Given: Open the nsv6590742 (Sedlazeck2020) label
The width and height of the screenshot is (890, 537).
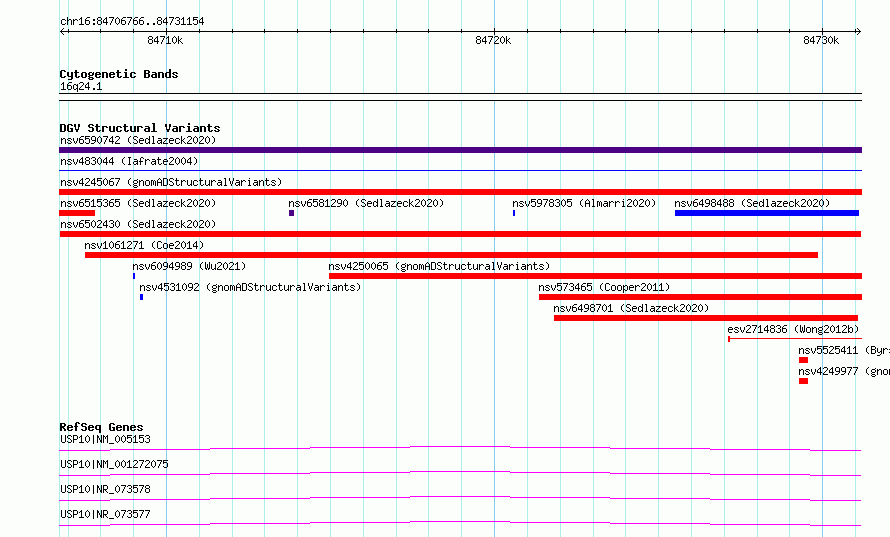Looking at the screenshot, I should tap(138, 140).
